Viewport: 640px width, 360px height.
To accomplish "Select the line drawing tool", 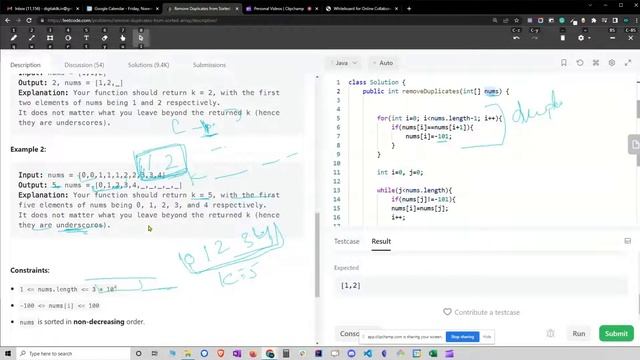I will click(x=32, y=38).
